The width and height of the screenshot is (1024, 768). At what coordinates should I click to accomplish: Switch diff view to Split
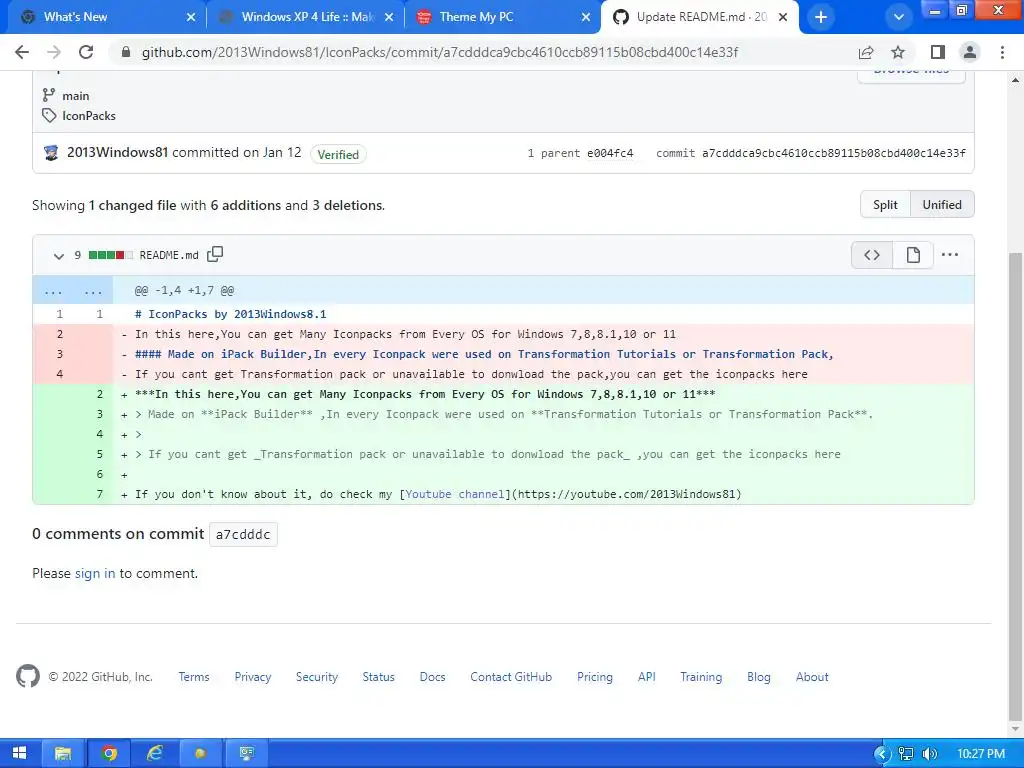pos(885,204)
